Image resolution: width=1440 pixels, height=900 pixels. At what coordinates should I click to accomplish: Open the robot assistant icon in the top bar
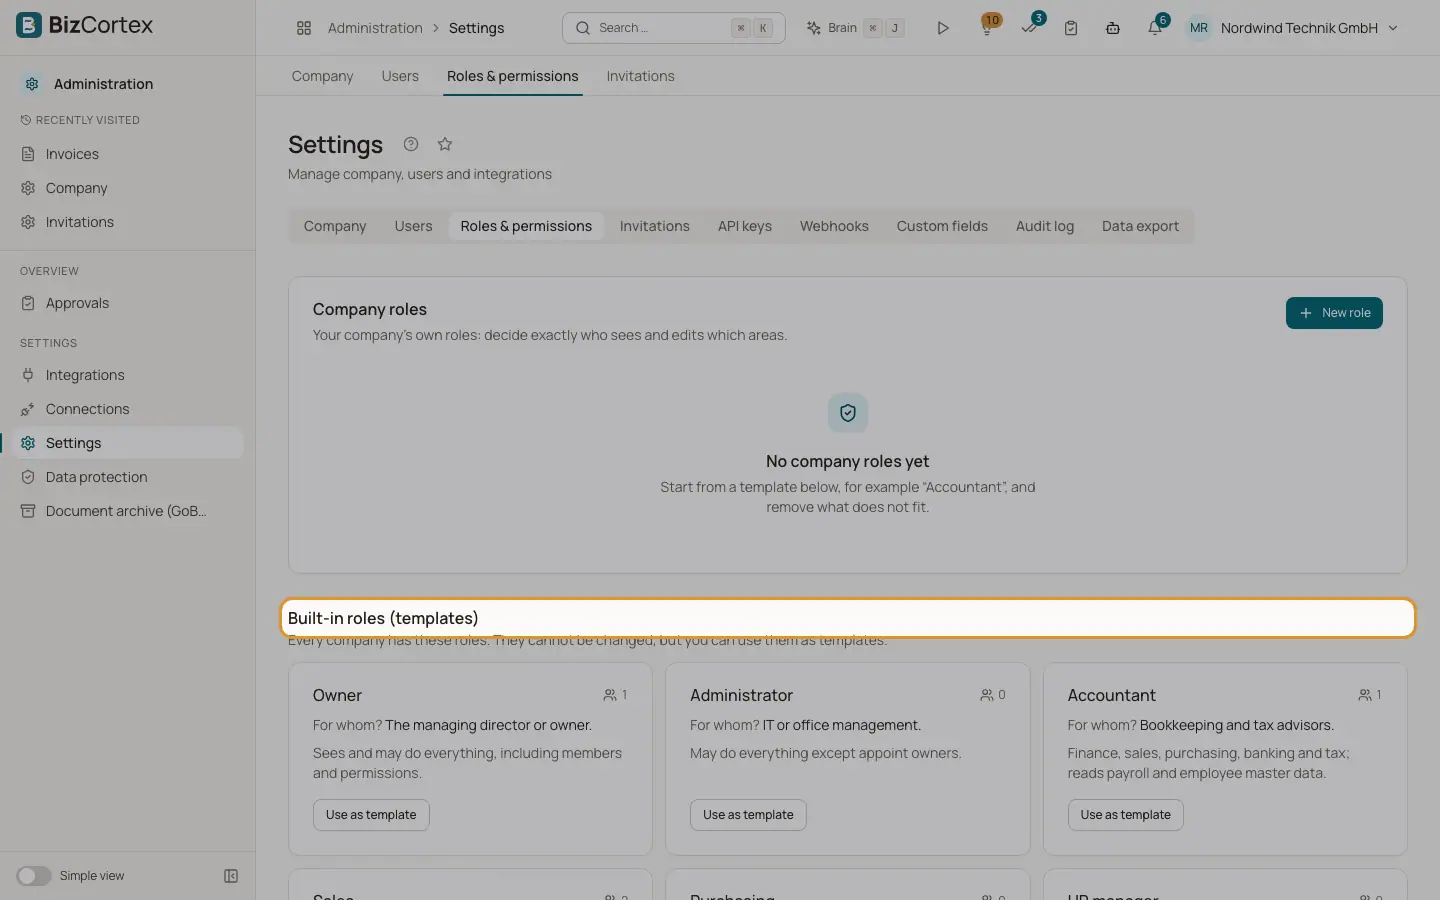pos(1113,28)
